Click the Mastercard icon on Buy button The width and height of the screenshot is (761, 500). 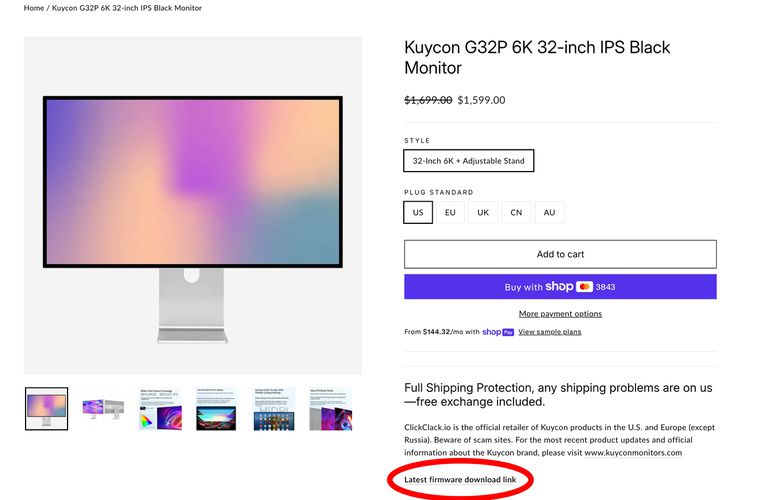point(584,287)
